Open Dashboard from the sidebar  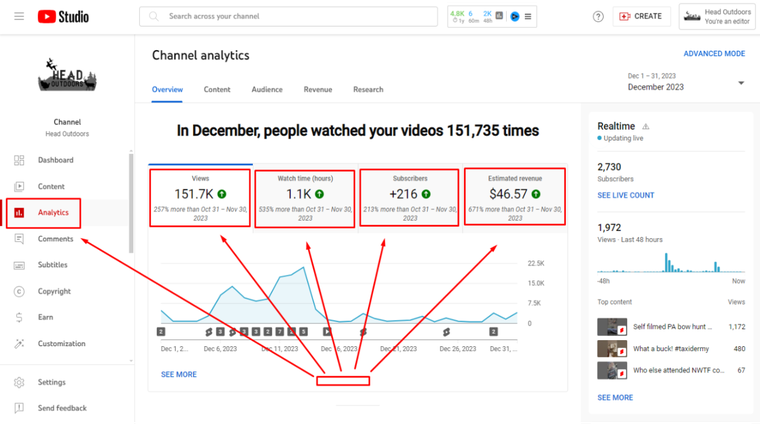[56, 160]
